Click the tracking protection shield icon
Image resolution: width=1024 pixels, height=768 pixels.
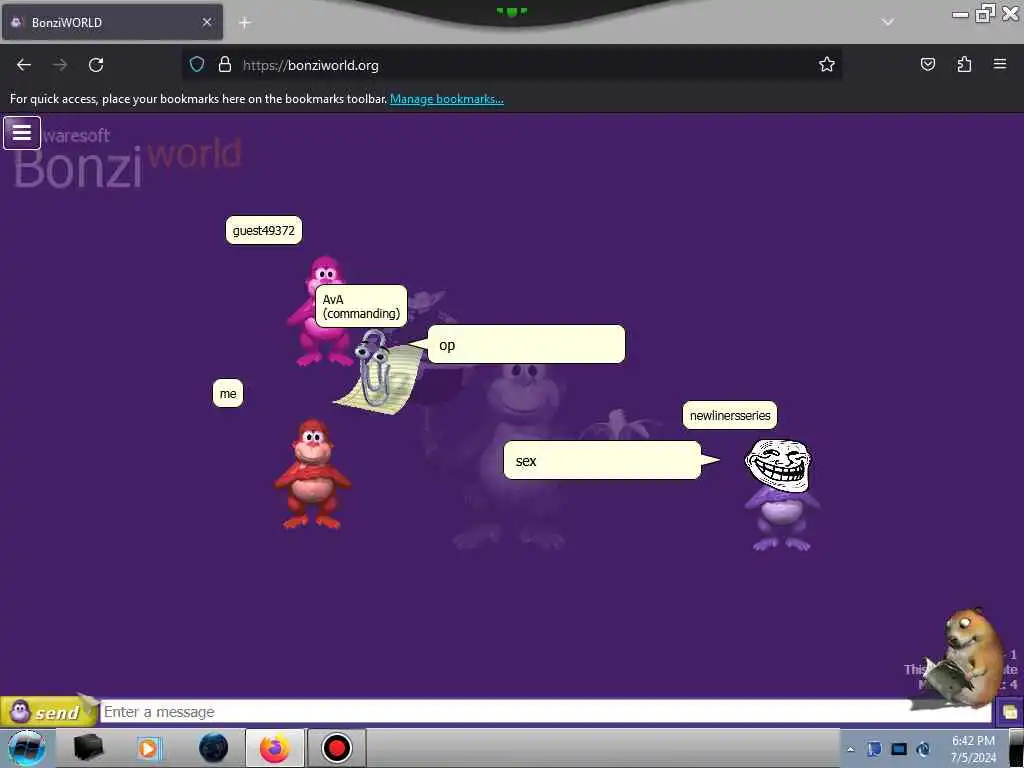pos(197,65)
